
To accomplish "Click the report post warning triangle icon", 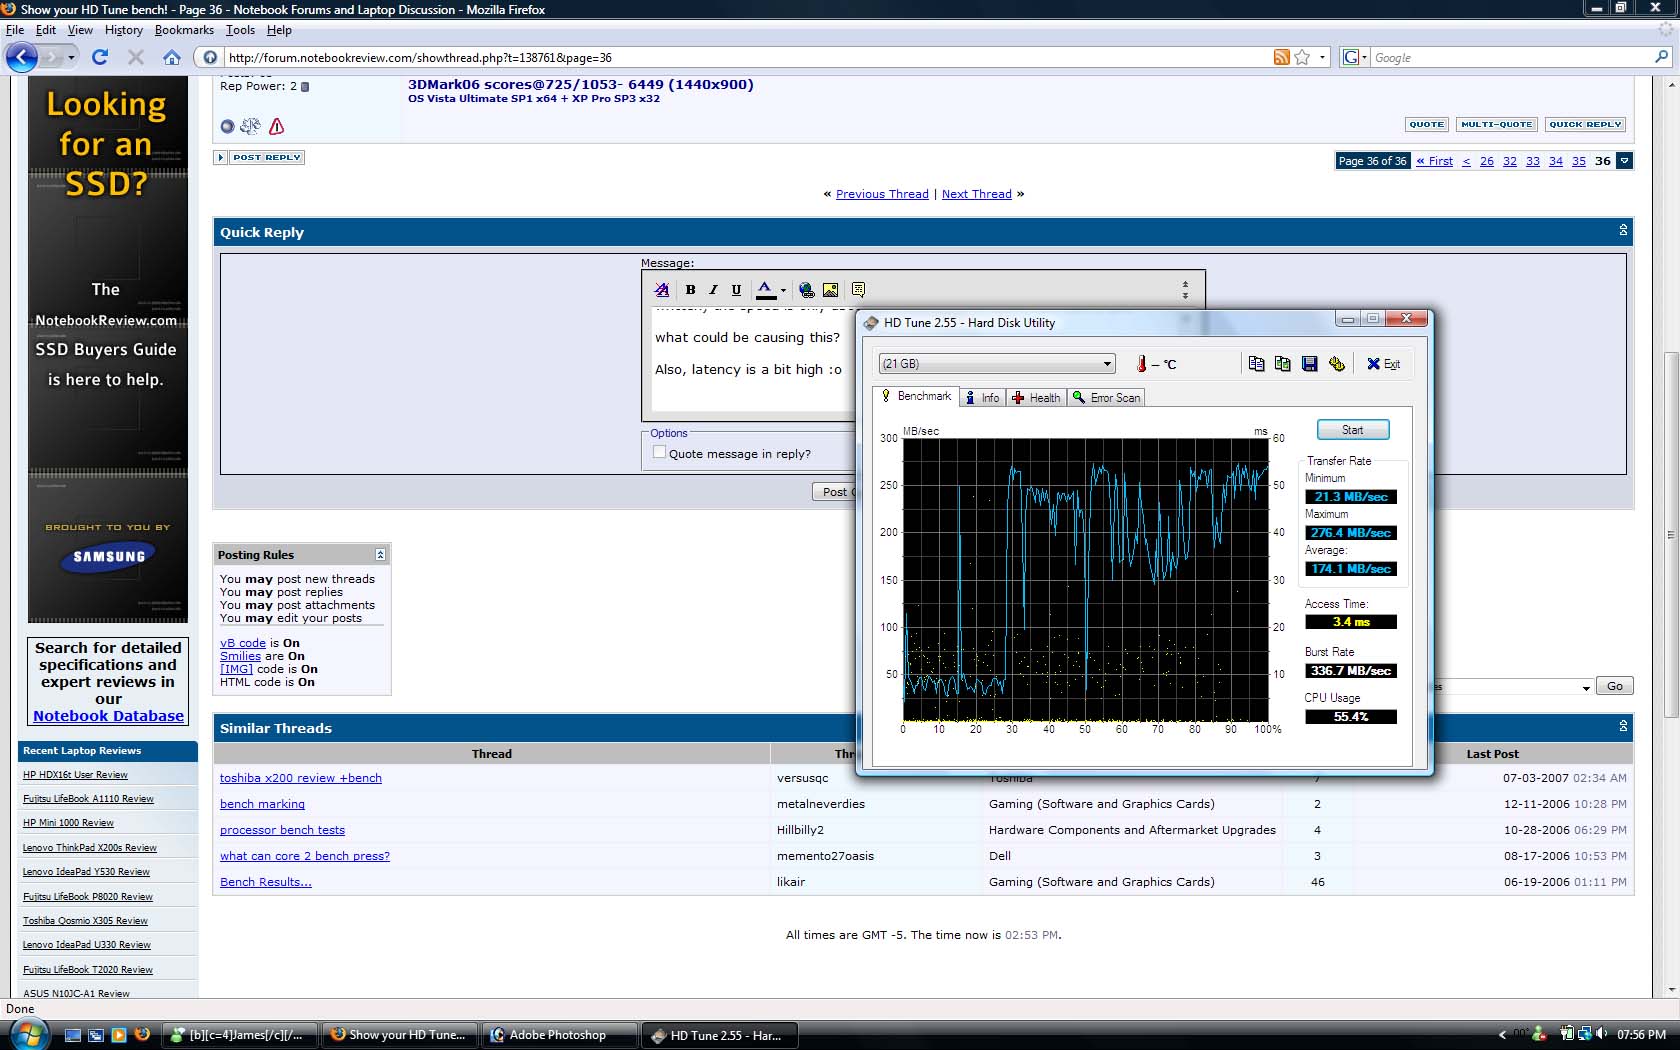I will [x=277, y=126].
